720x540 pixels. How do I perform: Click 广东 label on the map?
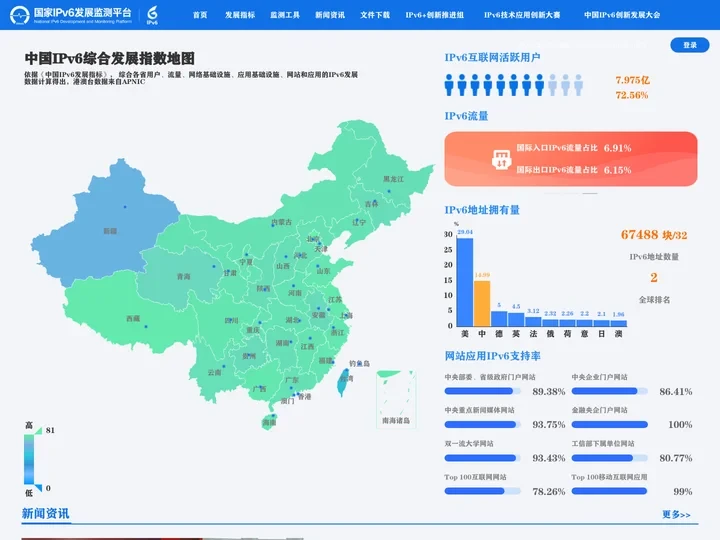click(x=292, y=380)
